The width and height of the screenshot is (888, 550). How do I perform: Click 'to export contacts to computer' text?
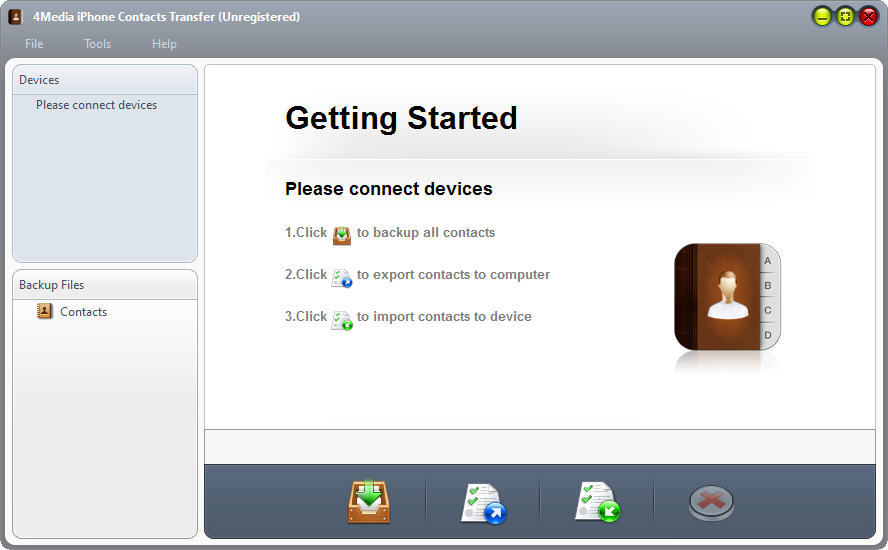click(453, 274)
